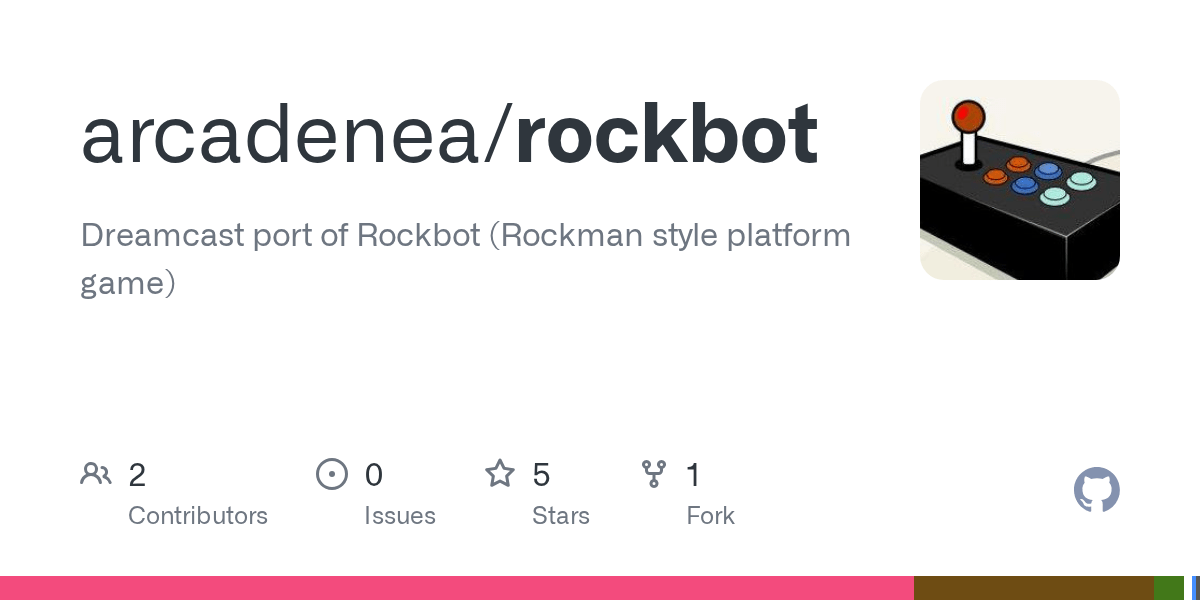Open the GitHub octocat logo
Viewport: 1200px width, 600px height.
coord(1097,490)
